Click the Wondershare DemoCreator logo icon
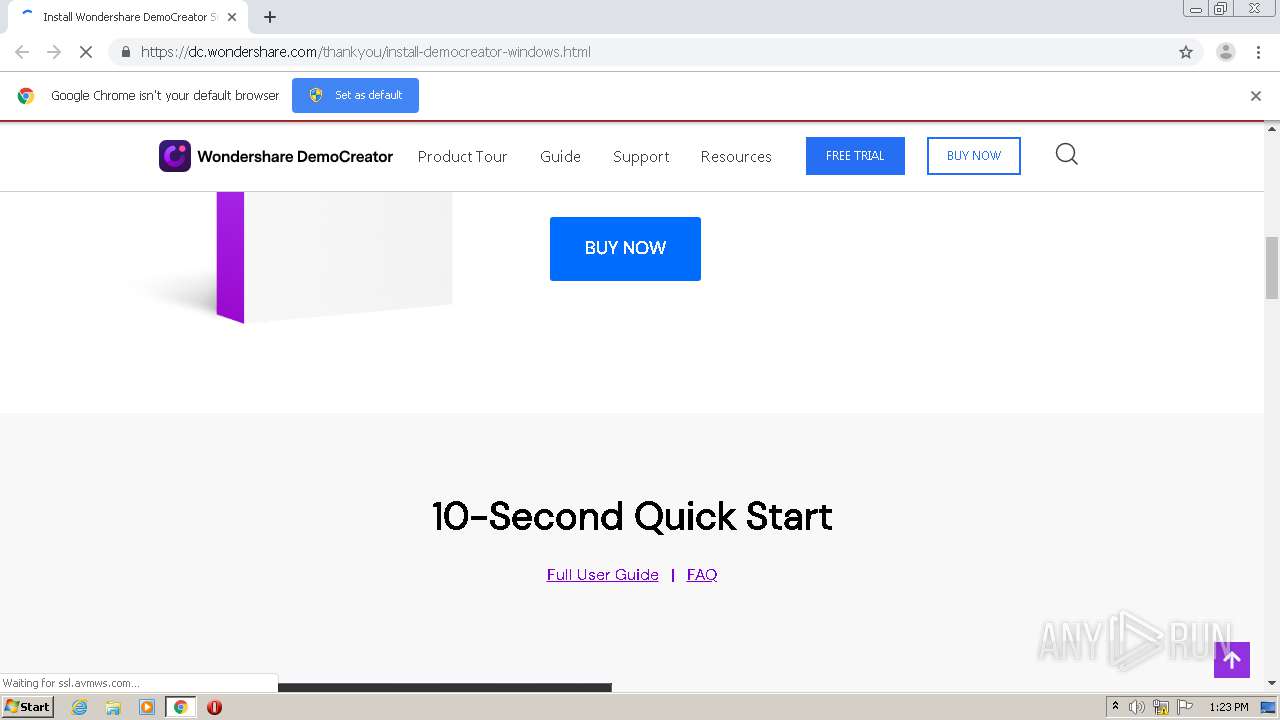This screenshot has width=1280, height=720. tap(175, 156)
